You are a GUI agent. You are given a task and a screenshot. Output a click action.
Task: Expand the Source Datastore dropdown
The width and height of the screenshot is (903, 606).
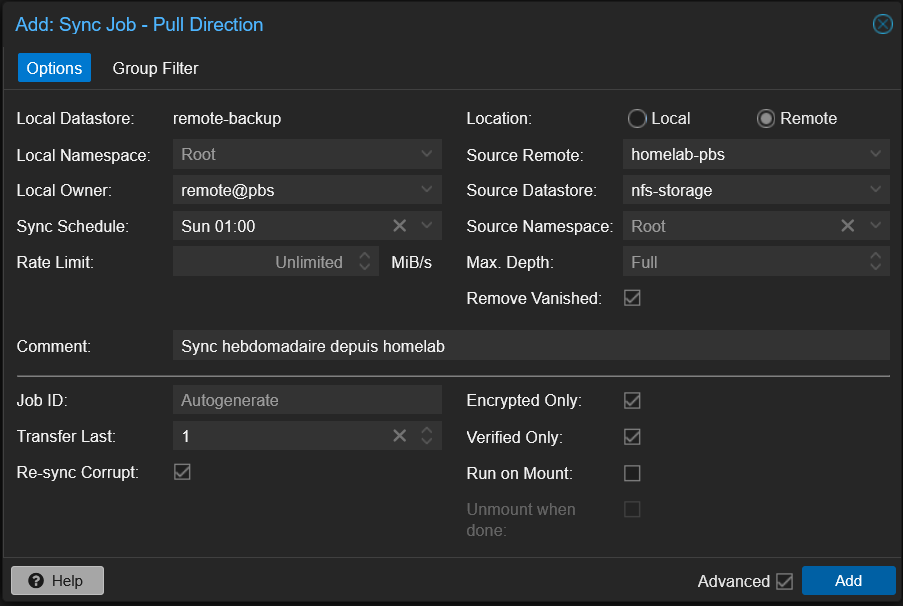[874, 190]
